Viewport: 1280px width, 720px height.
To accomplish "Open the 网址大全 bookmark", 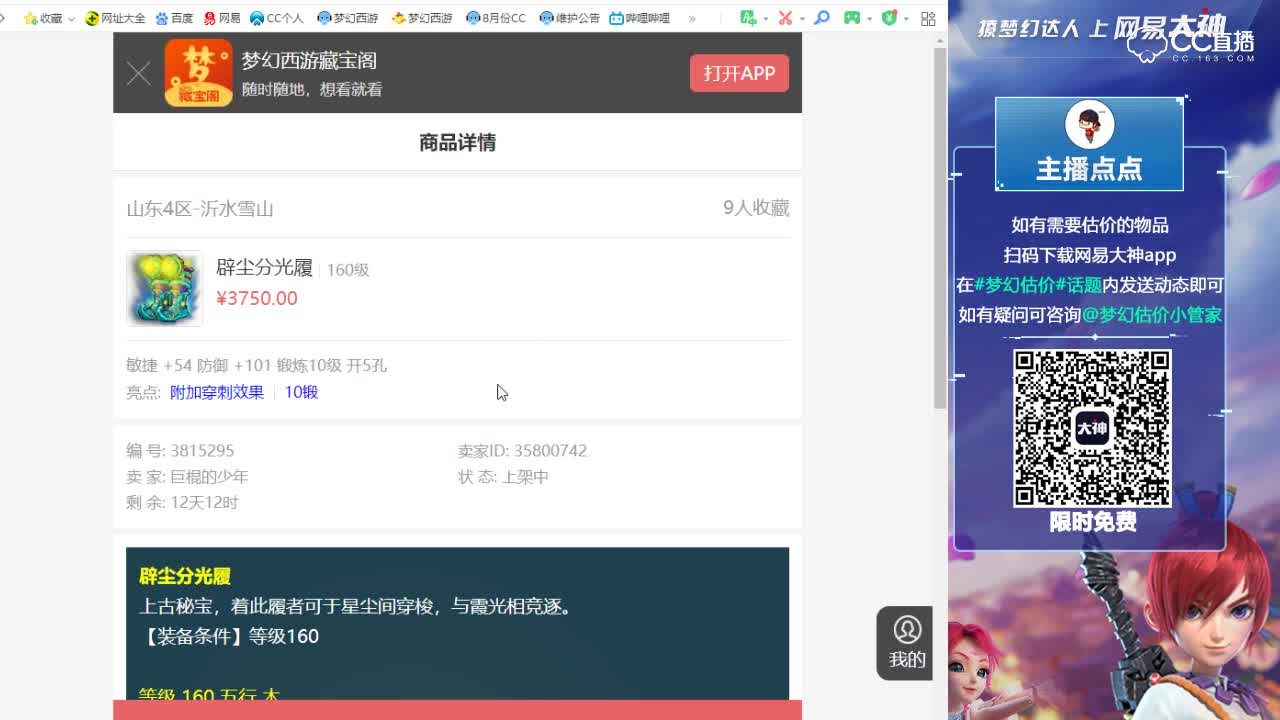I will pos(115,18).
